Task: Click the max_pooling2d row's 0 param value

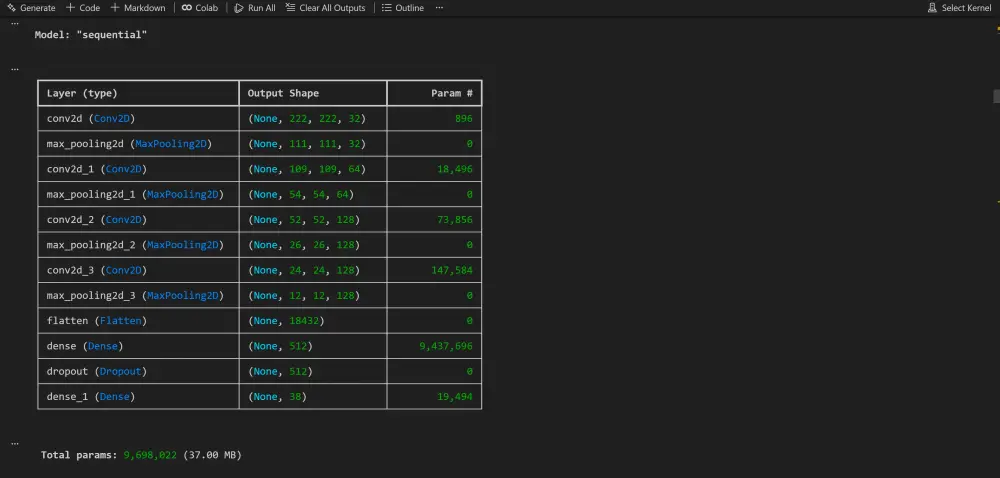Action: (x=469, y=144)
